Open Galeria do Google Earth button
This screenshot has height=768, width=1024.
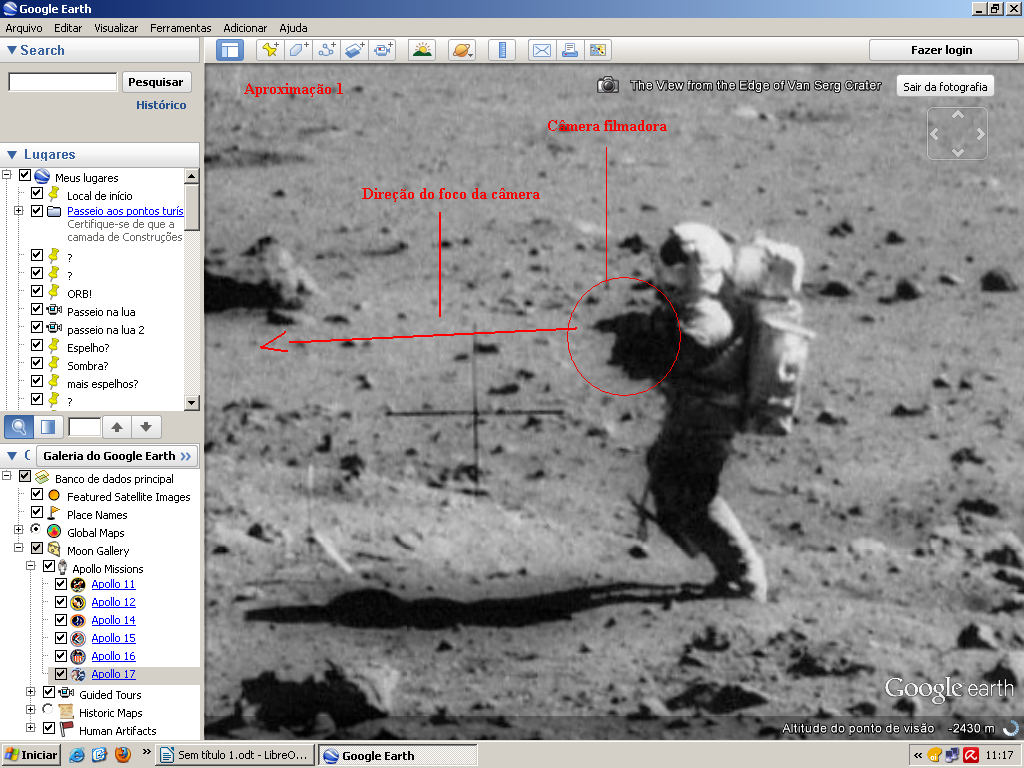pos(117,456)
